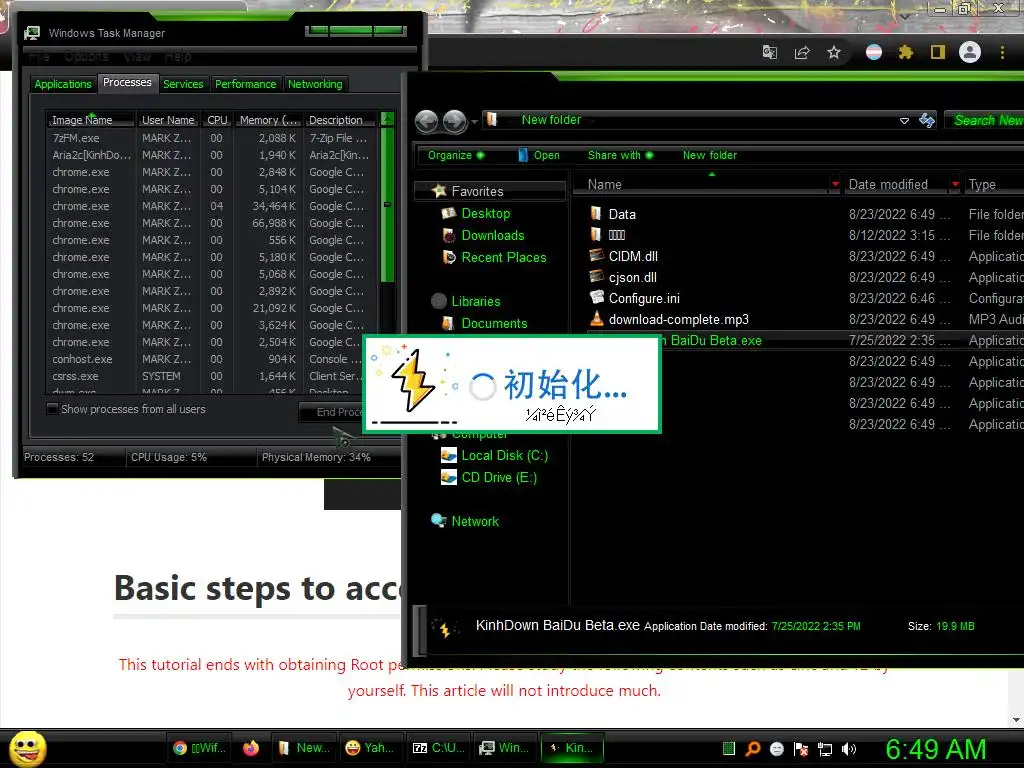Open Local Disk (C:) in the sidebar

(504, 456)
